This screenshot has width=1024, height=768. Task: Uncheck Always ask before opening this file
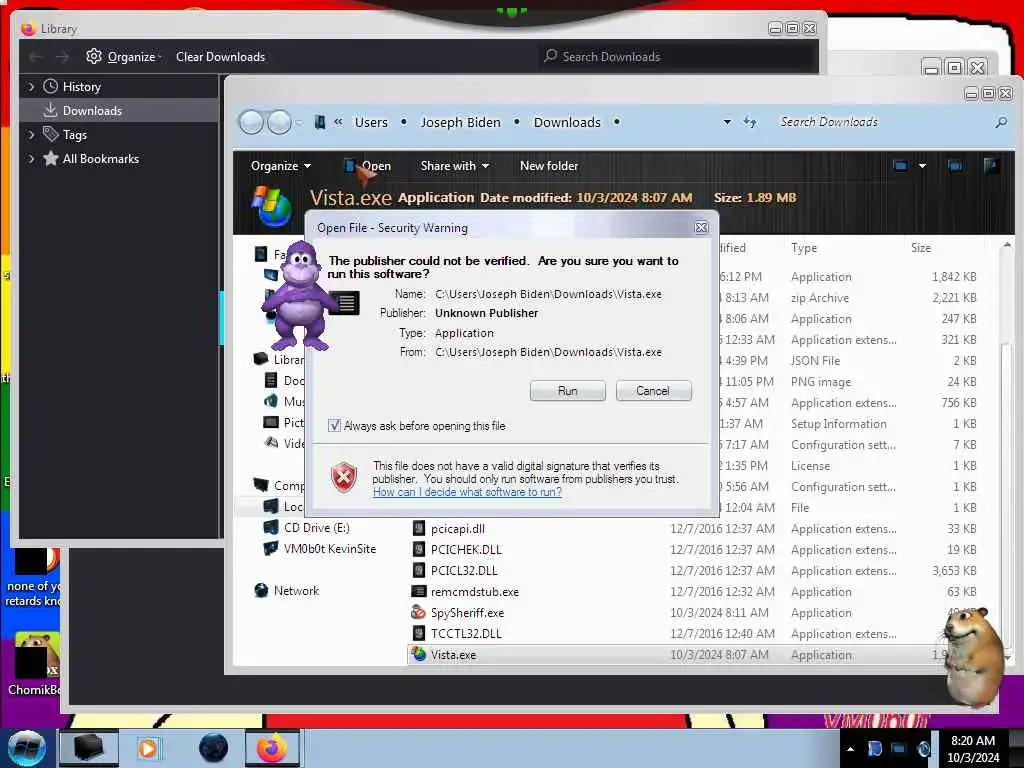334,426
